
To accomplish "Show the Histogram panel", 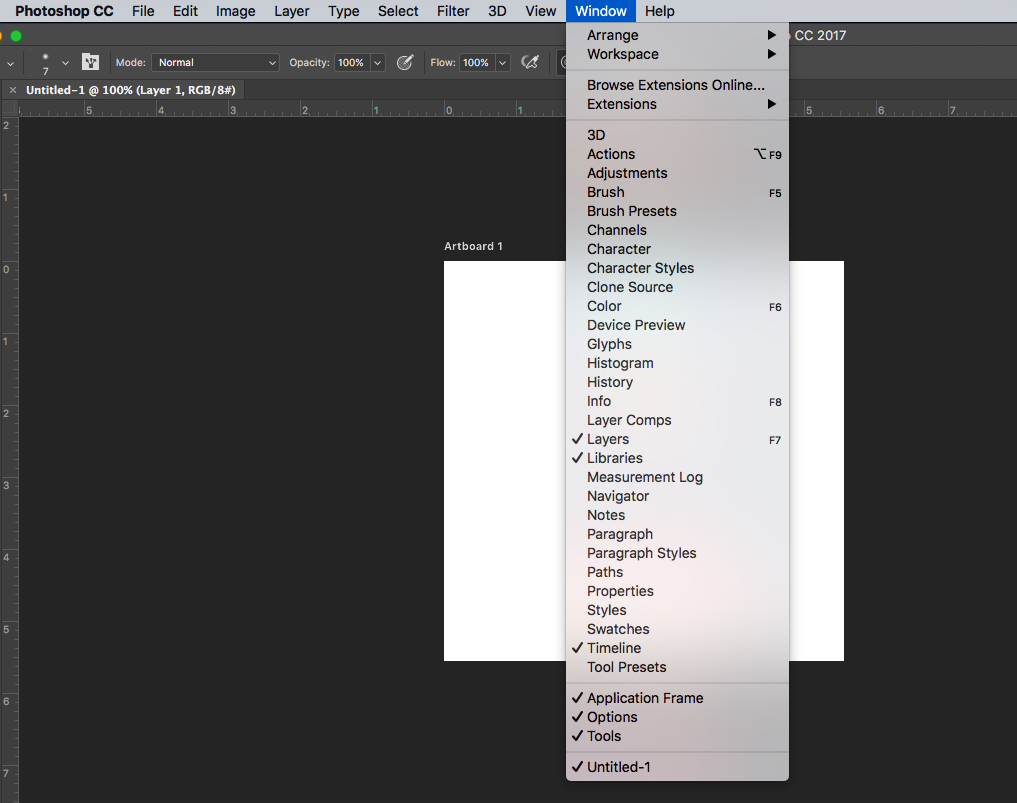I will pyautogui.click(x=677, y=363).
